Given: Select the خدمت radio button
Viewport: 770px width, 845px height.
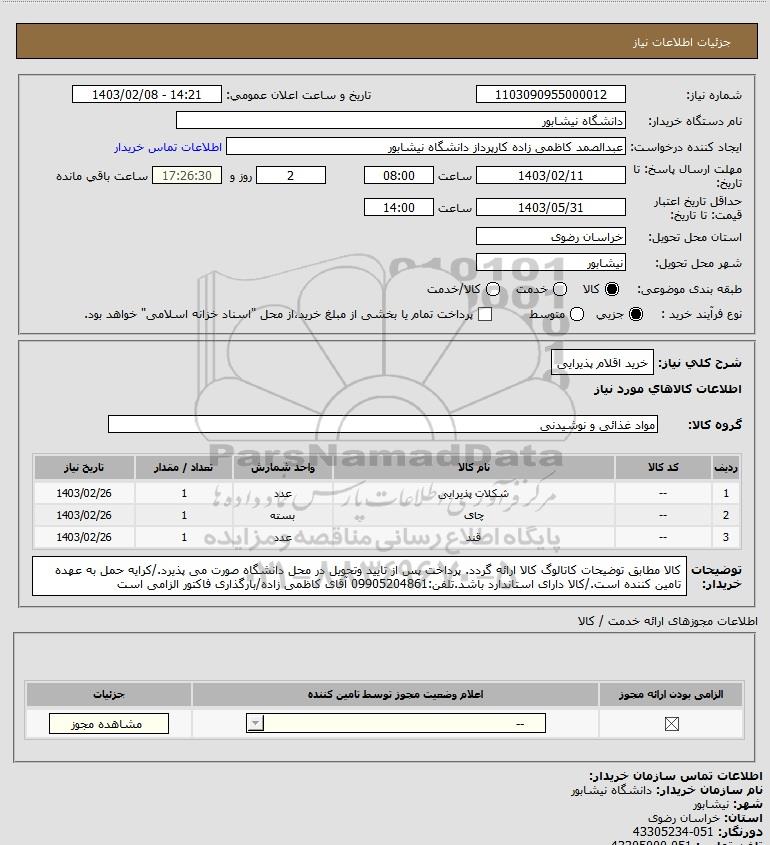Looking at the screenshot, I should (560, 289).
